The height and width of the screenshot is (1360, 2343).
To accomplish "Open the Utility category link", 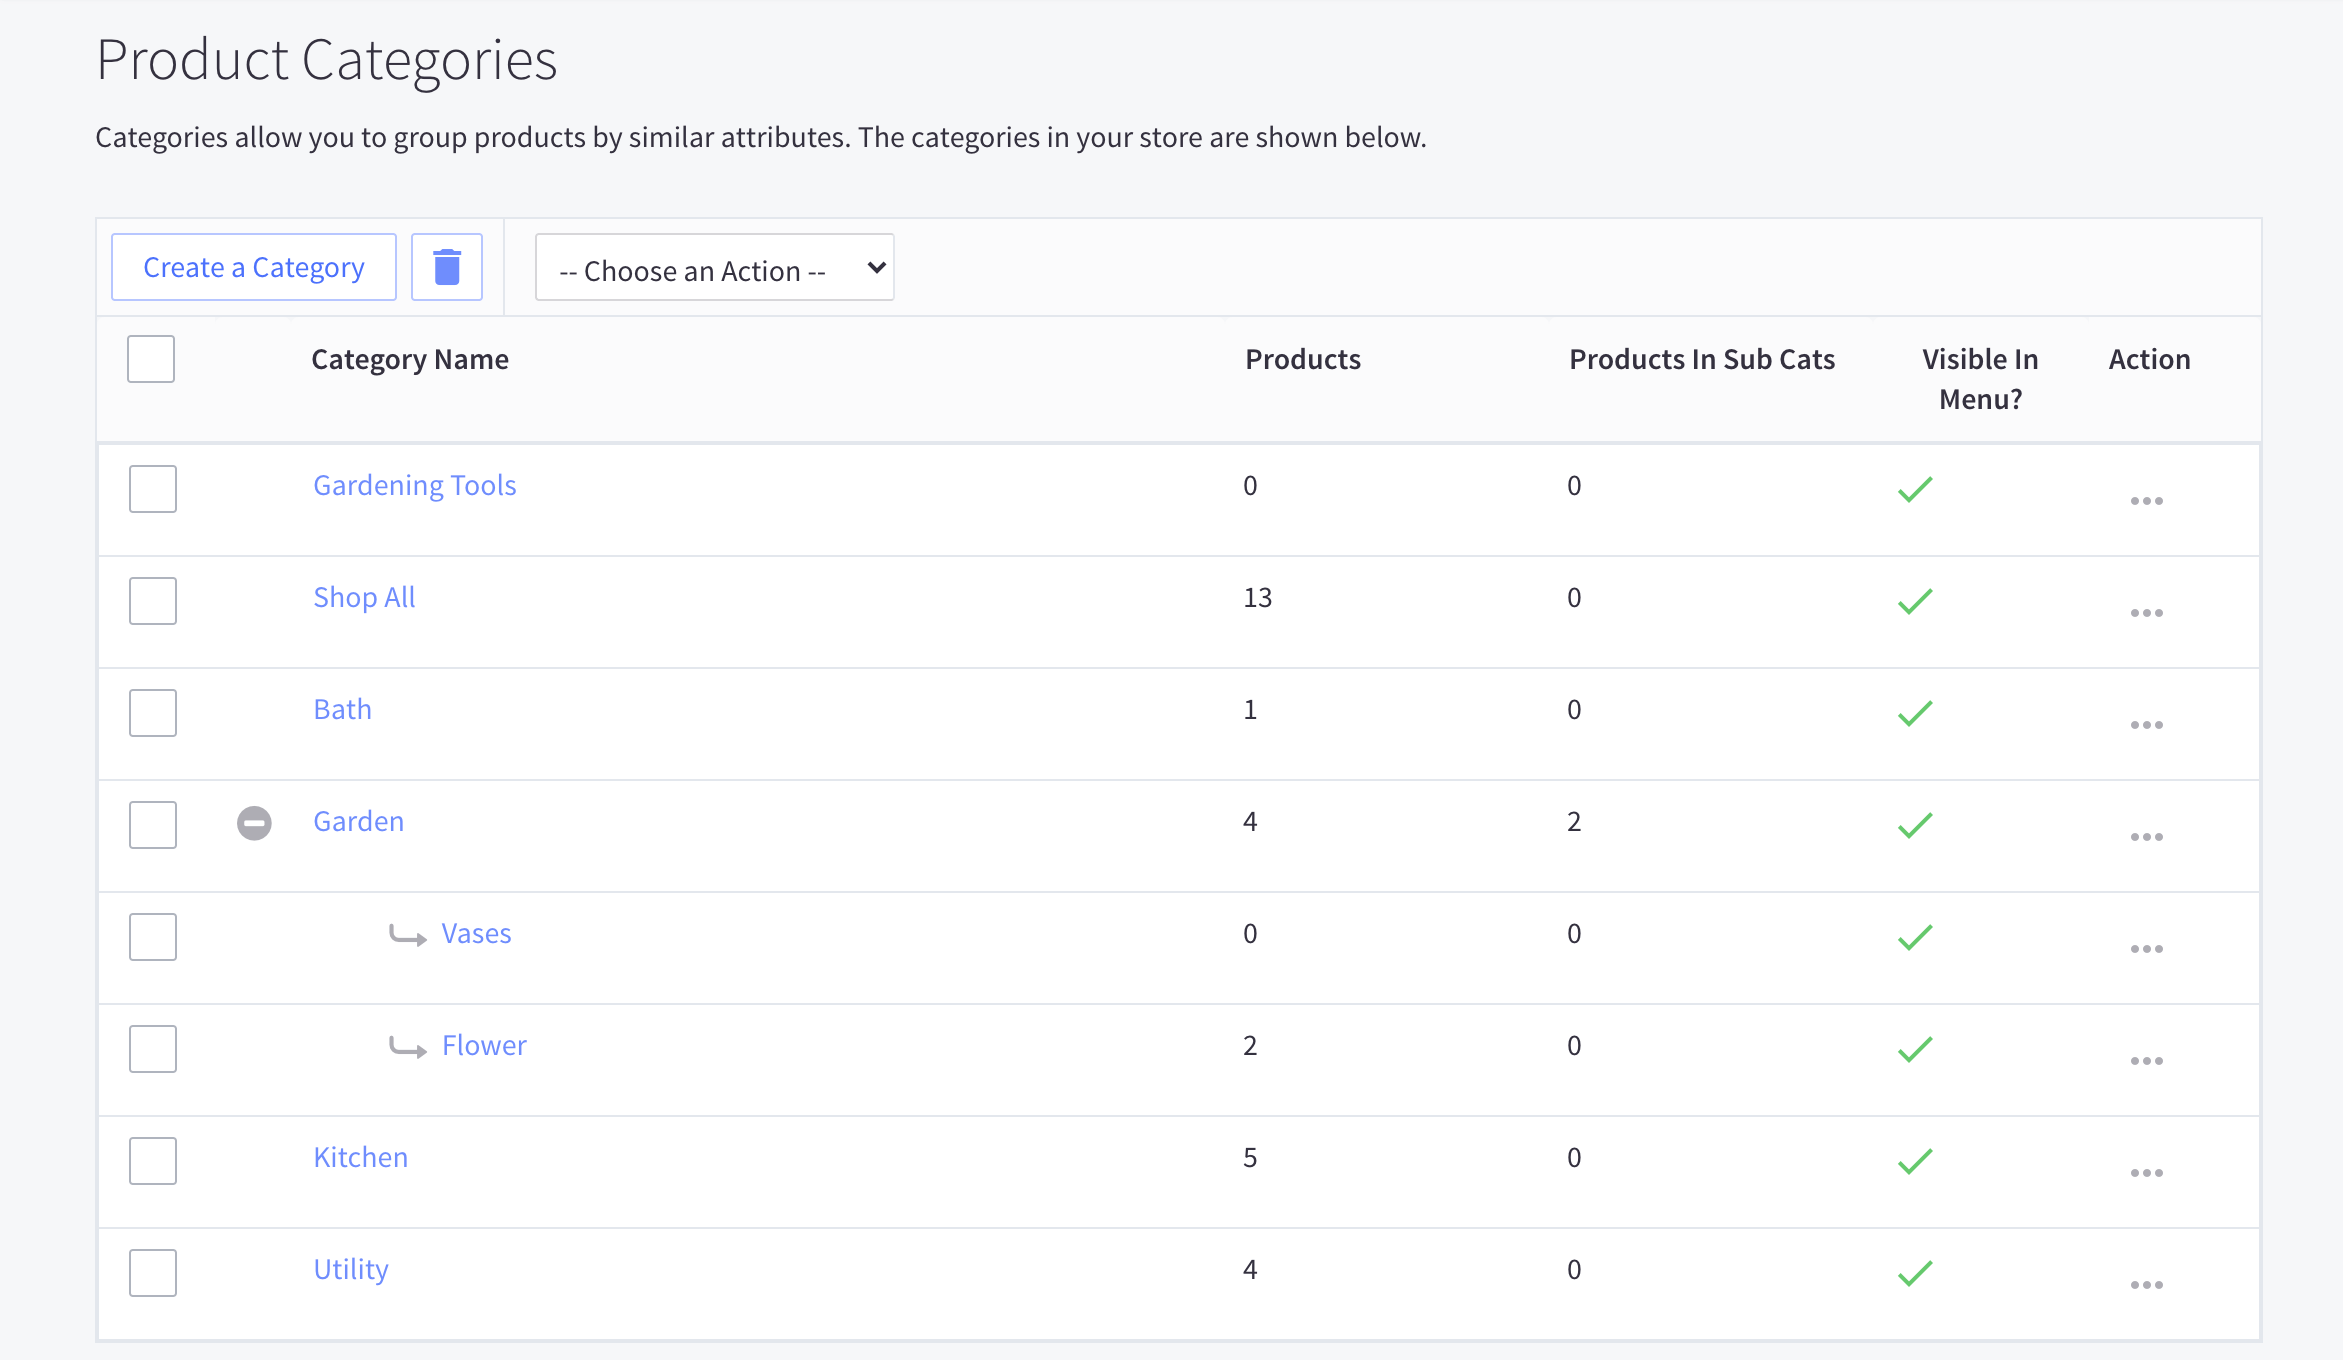I will click(x=351, y=1269).
